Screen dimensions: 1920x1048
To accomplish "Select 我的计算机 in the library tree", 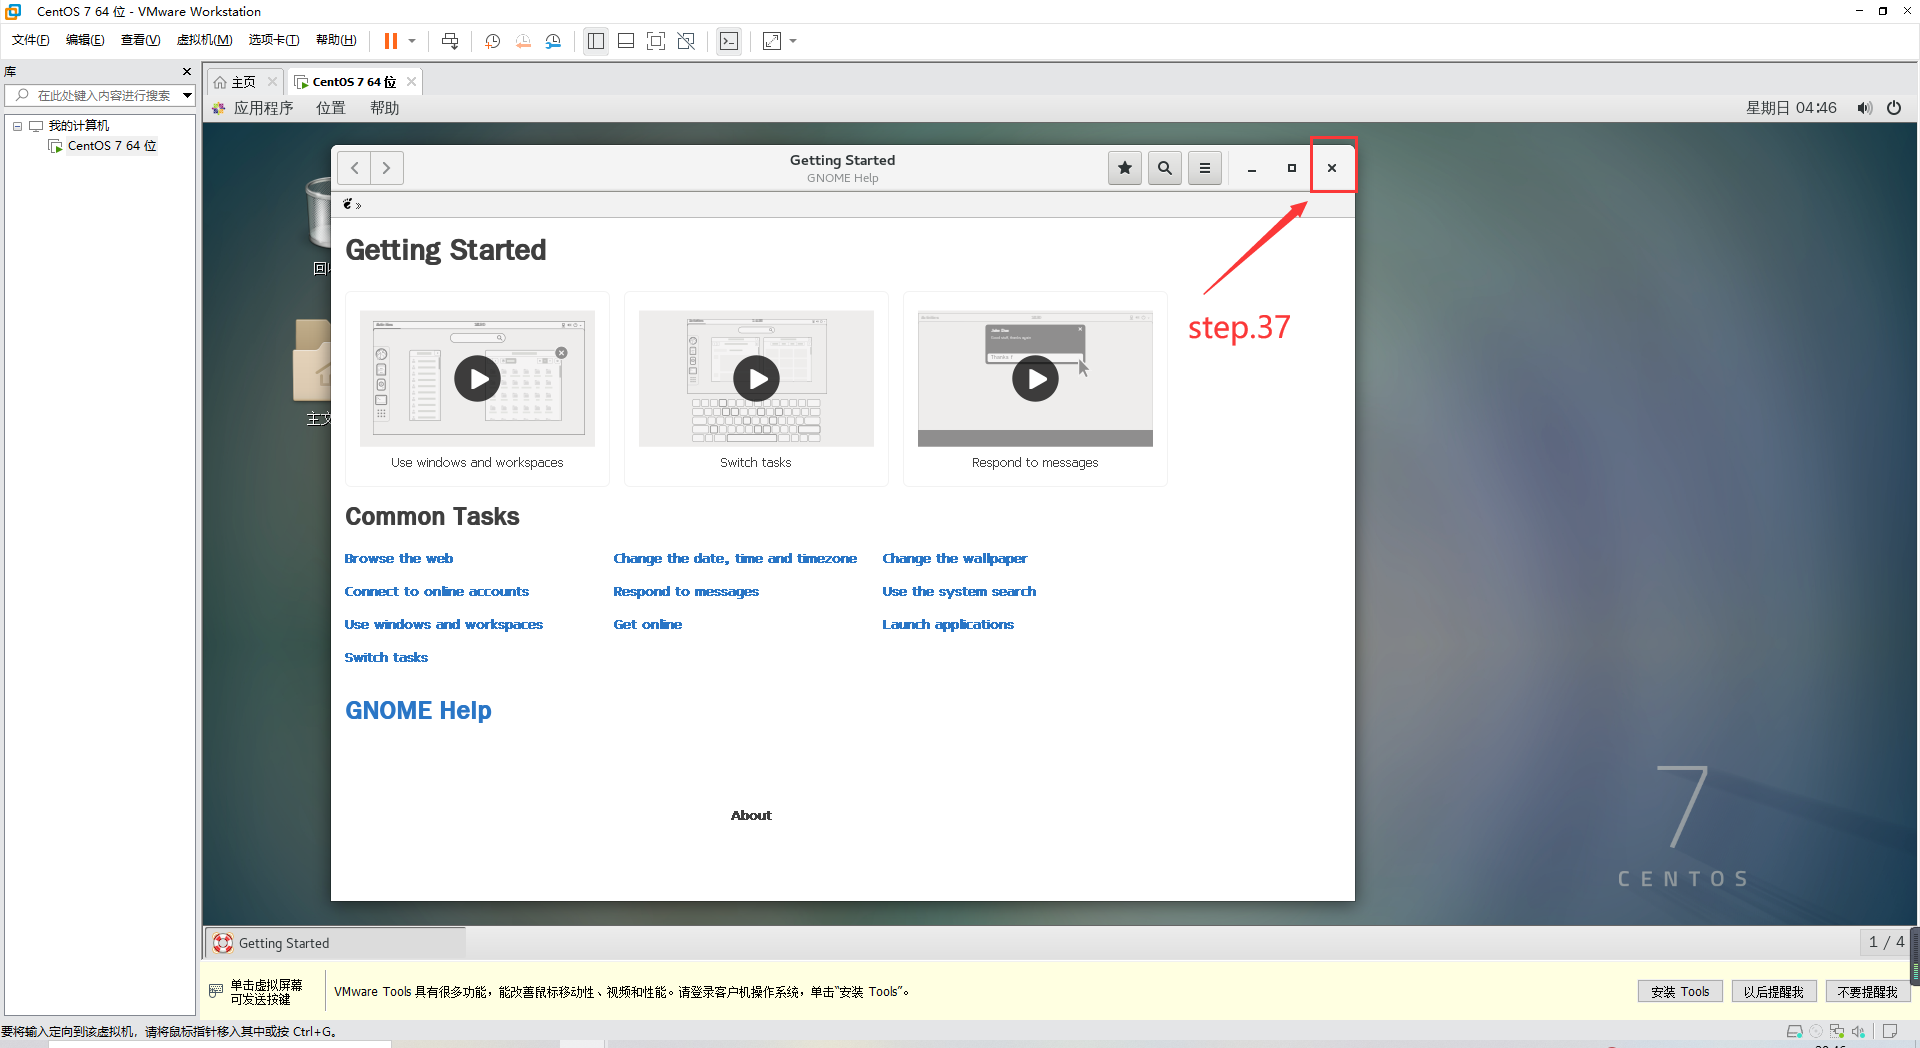I will pos(79,126).
